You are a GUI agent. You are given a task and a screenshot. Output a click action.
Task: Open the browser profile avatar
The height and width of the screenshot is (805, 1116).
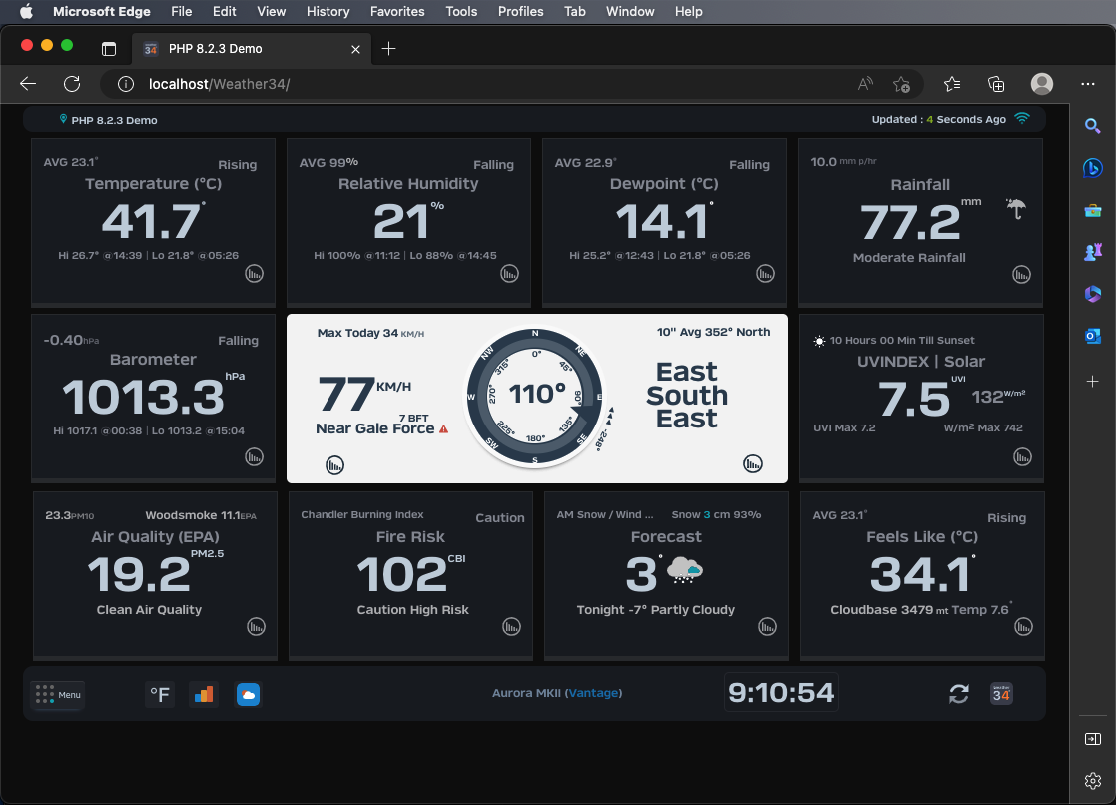click(x=1042, y=84)
